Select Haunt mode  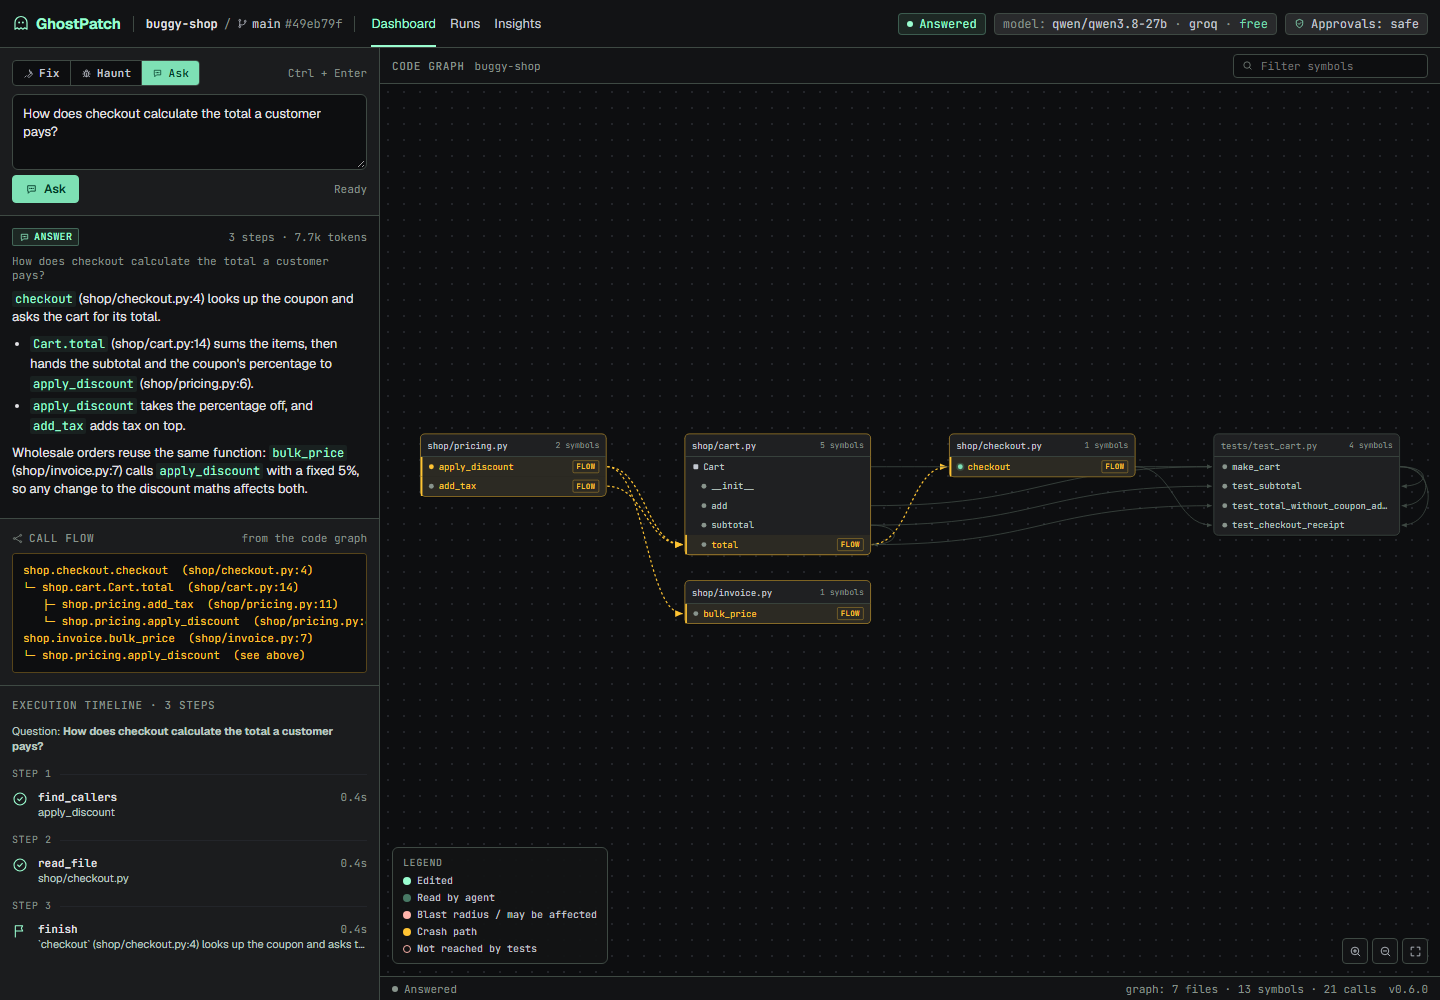click(x=106, y=73)
